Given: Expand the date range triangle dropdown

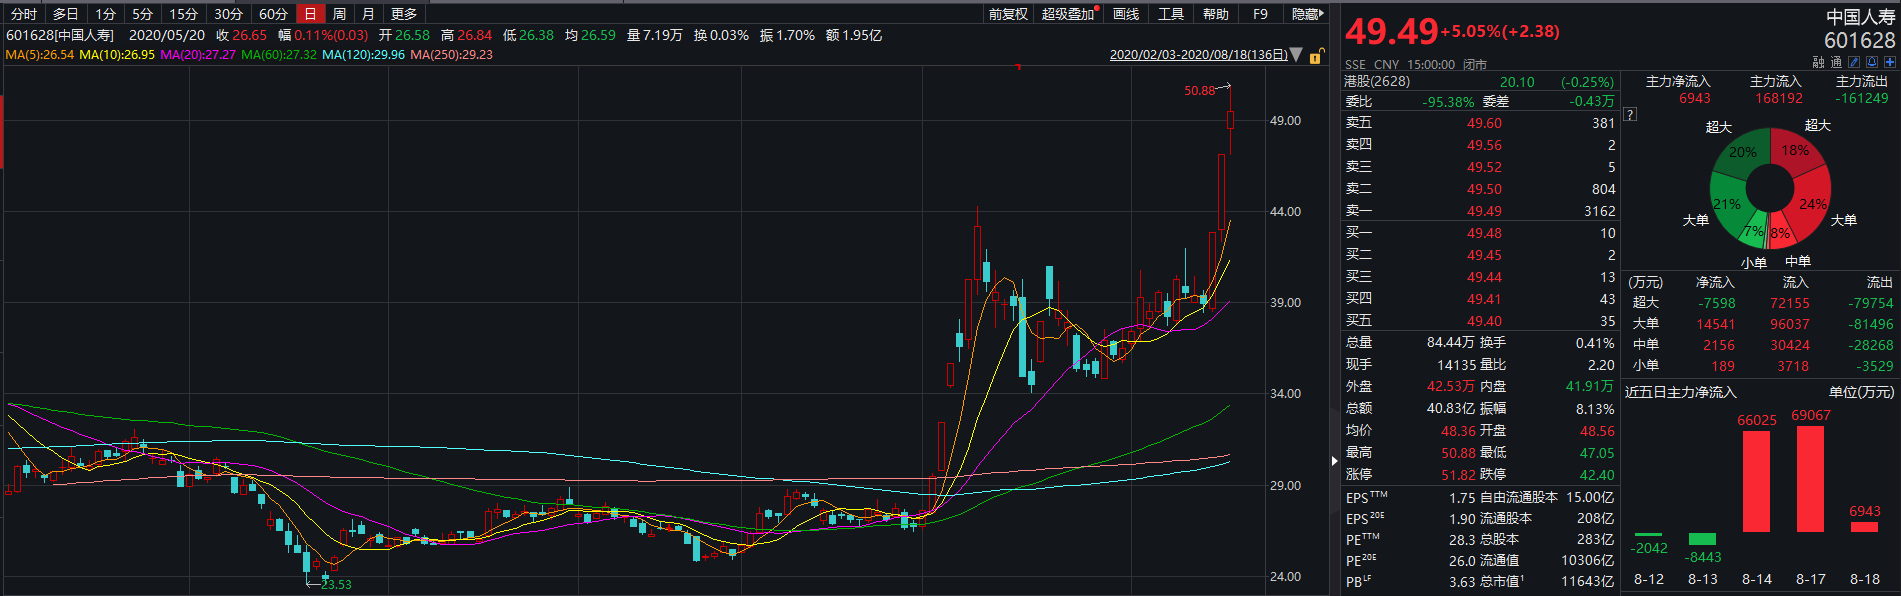Looking at the screenshot, I should (x=1297, y=55).
